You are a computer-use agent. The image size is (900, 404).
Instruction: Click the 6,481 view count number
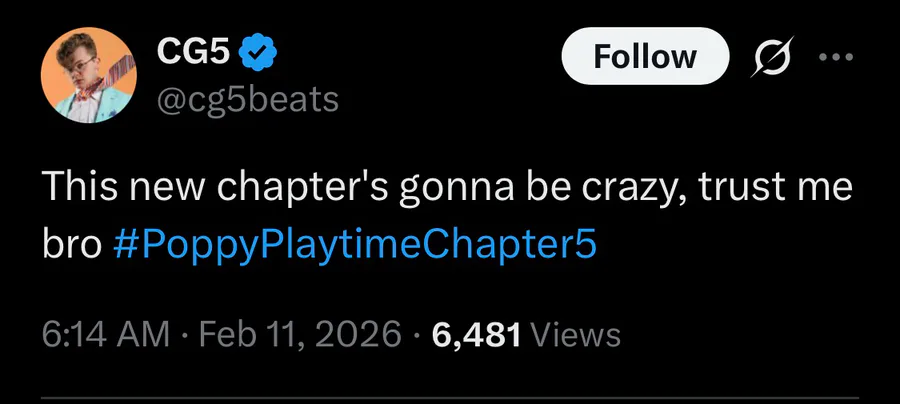(476, 335)
